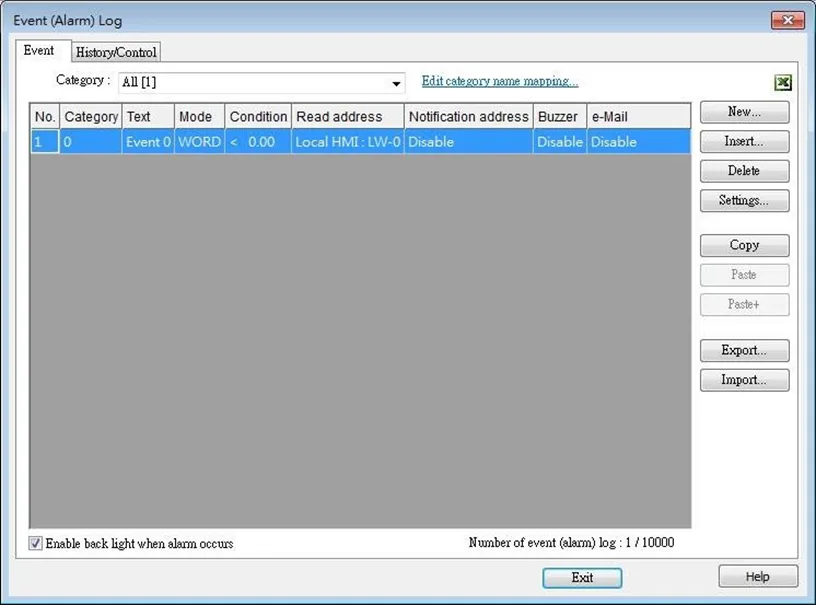Open Edit category name mapping link

pyautogui.click(x=500, y=81)
